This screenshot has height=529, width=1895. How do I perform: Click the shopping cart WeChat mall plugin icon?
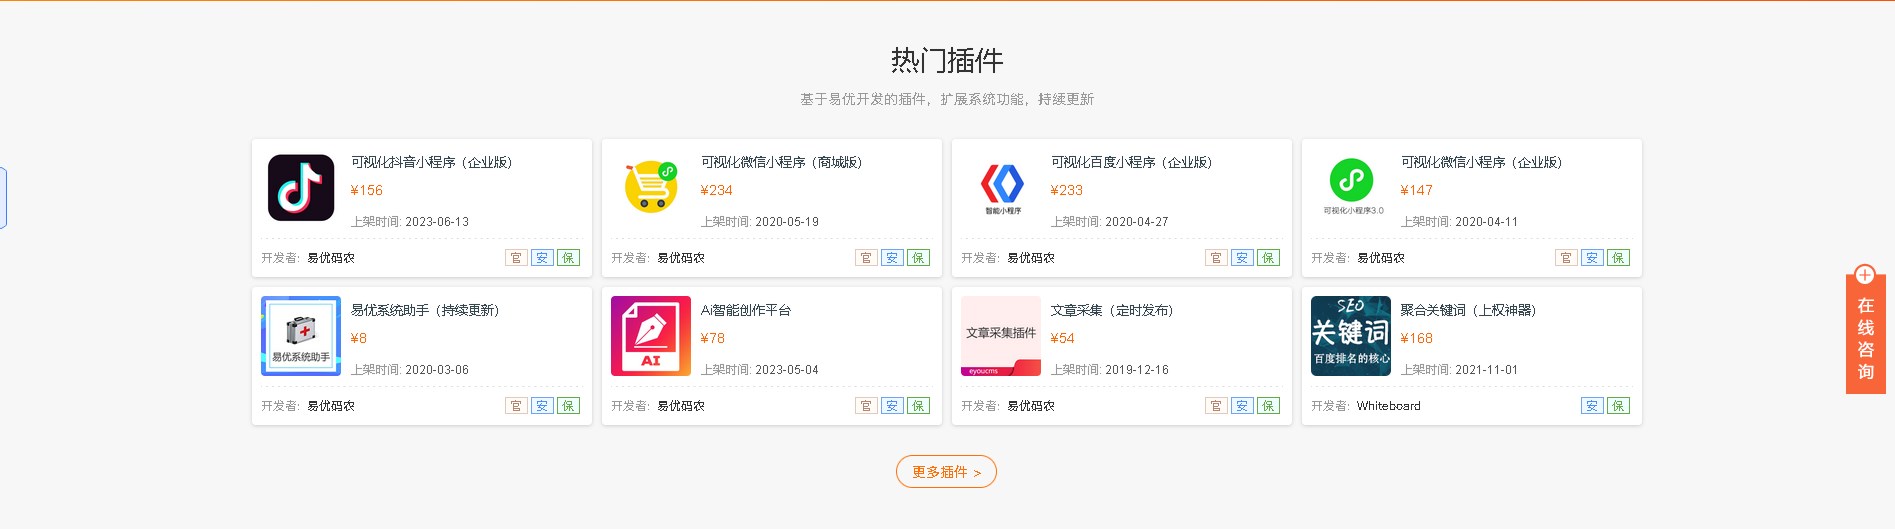tap(651, 186)
